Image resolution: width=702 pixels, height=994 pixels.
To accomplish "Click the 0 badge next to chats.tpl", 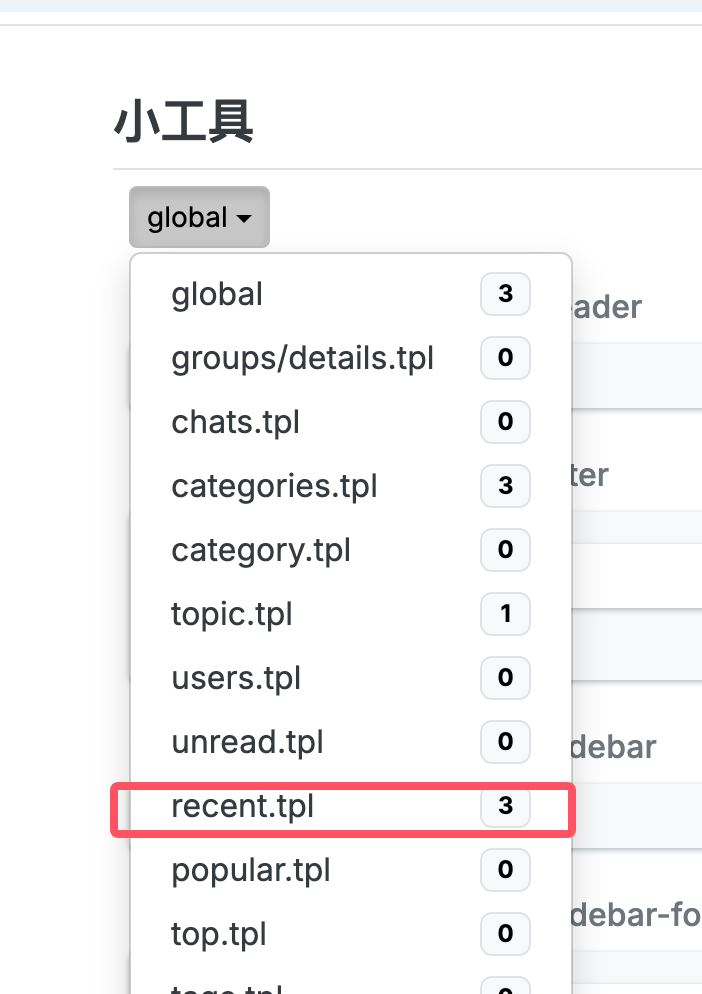I will [x=505, y=422].
